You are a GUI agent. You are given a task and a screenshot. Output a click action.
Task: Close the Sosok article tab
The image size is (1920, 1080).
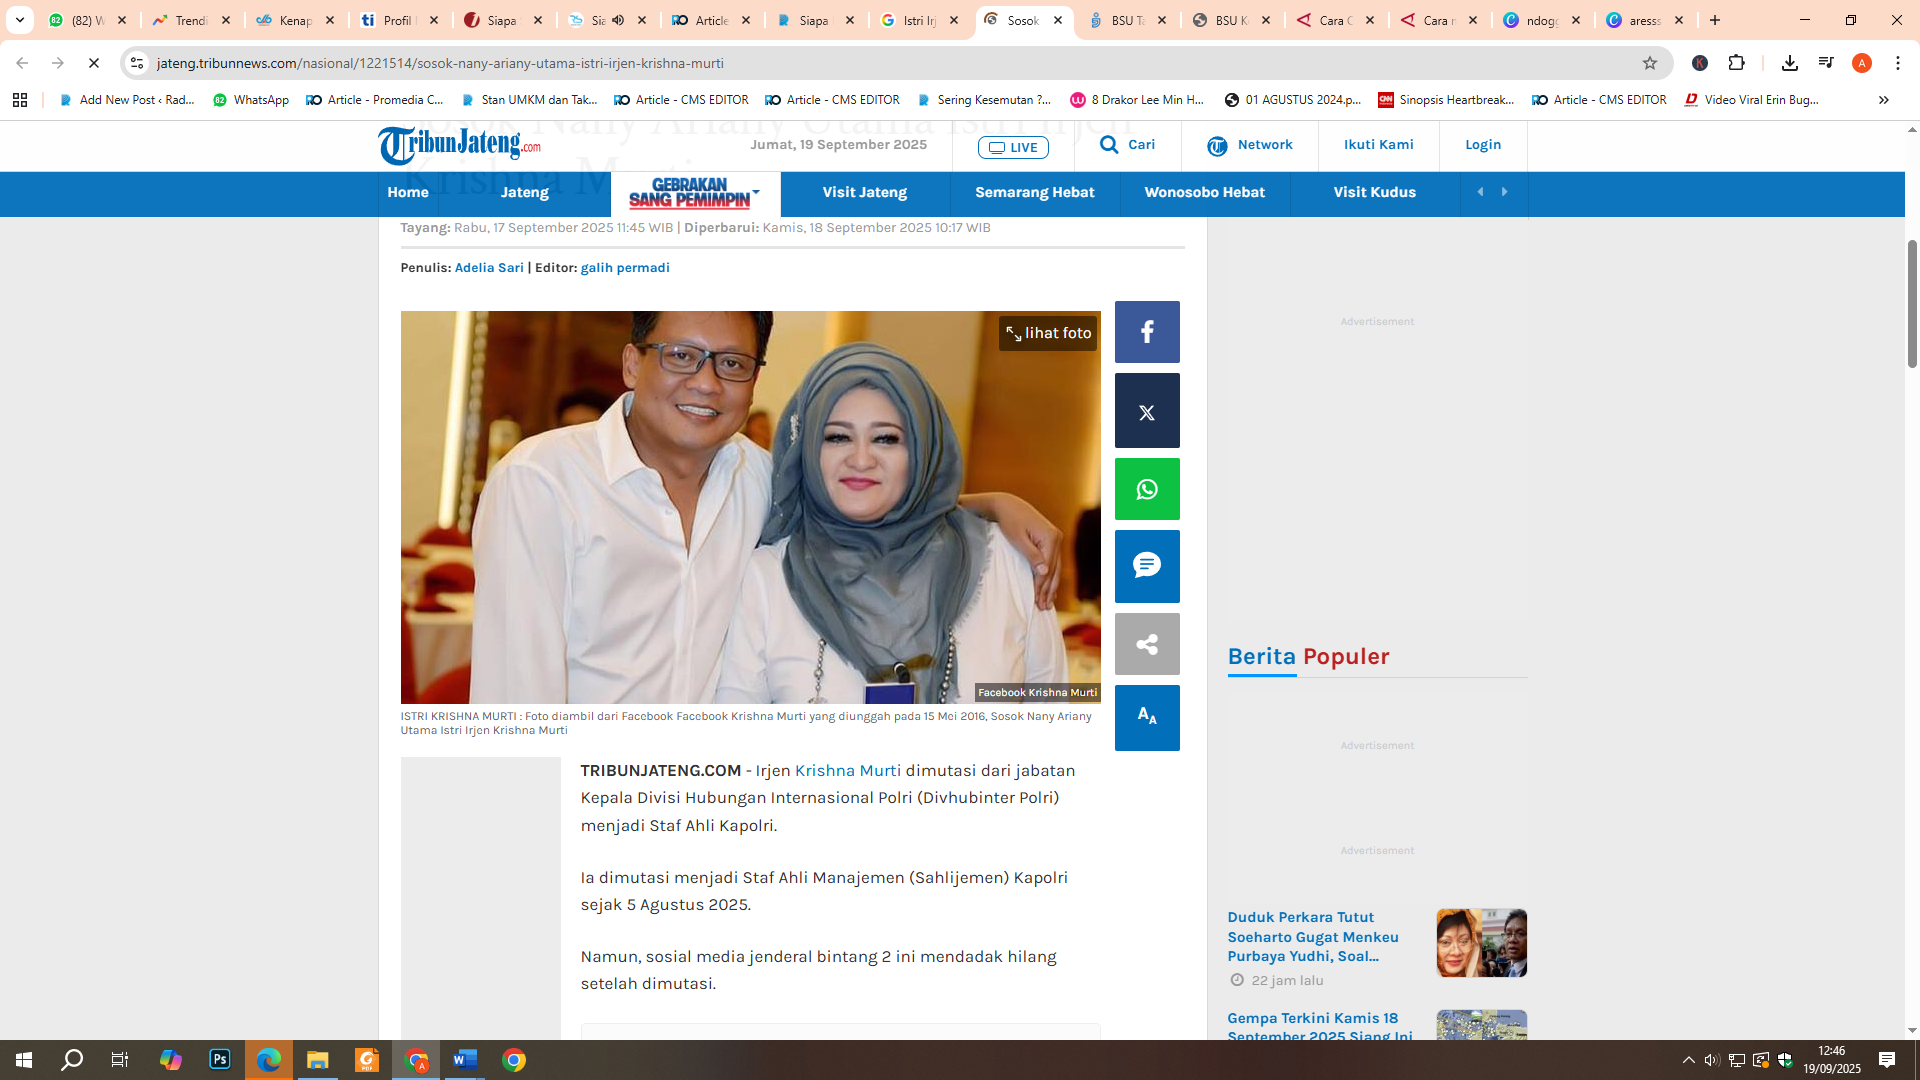coord(1058,20)
